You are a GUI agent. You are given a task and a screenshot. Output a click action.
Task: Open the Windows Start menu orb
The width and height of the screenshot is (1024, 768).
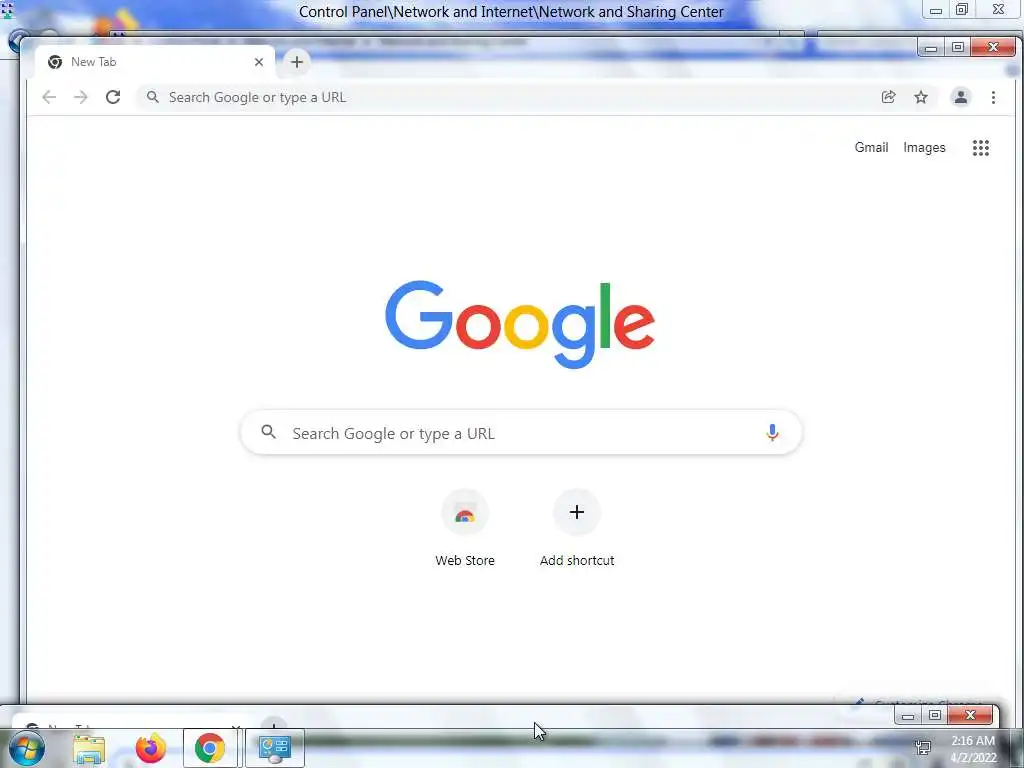[26, 748]
